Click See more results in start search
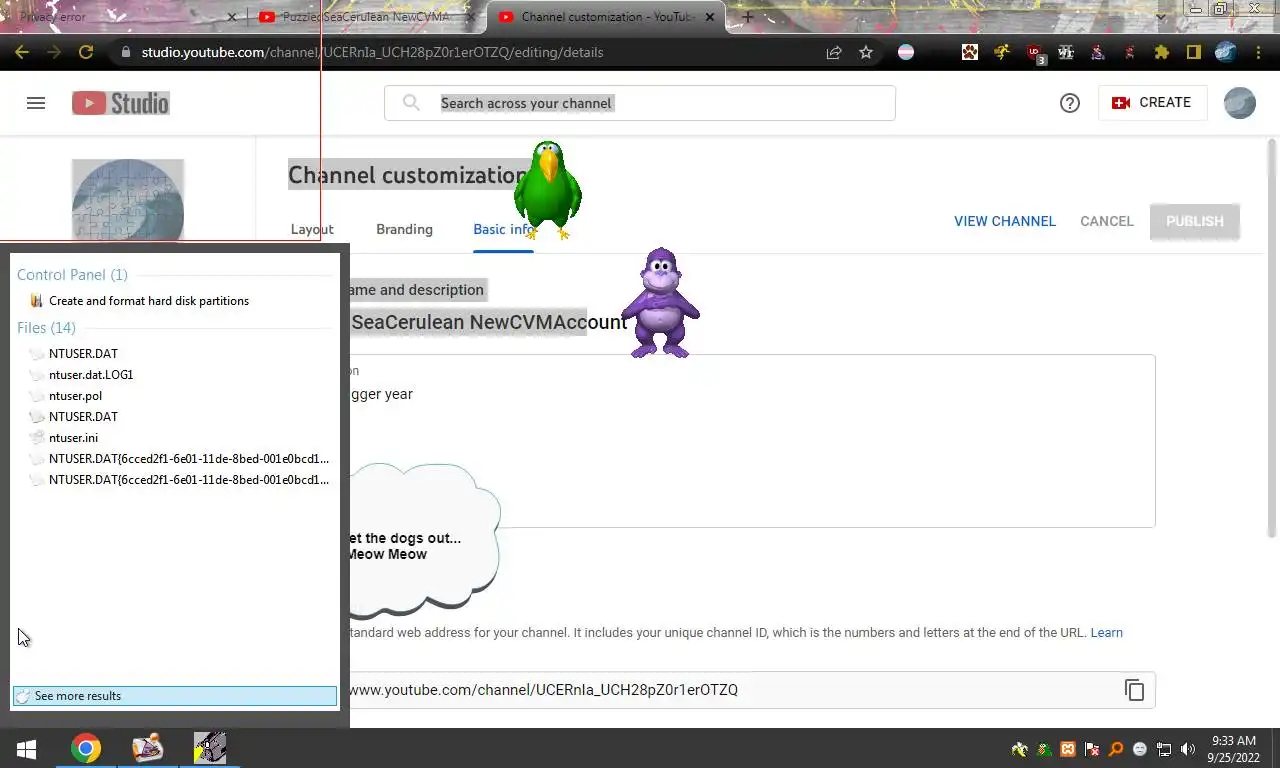Image resolution: width=1280 pixels, height=768 pixels. 175,696
